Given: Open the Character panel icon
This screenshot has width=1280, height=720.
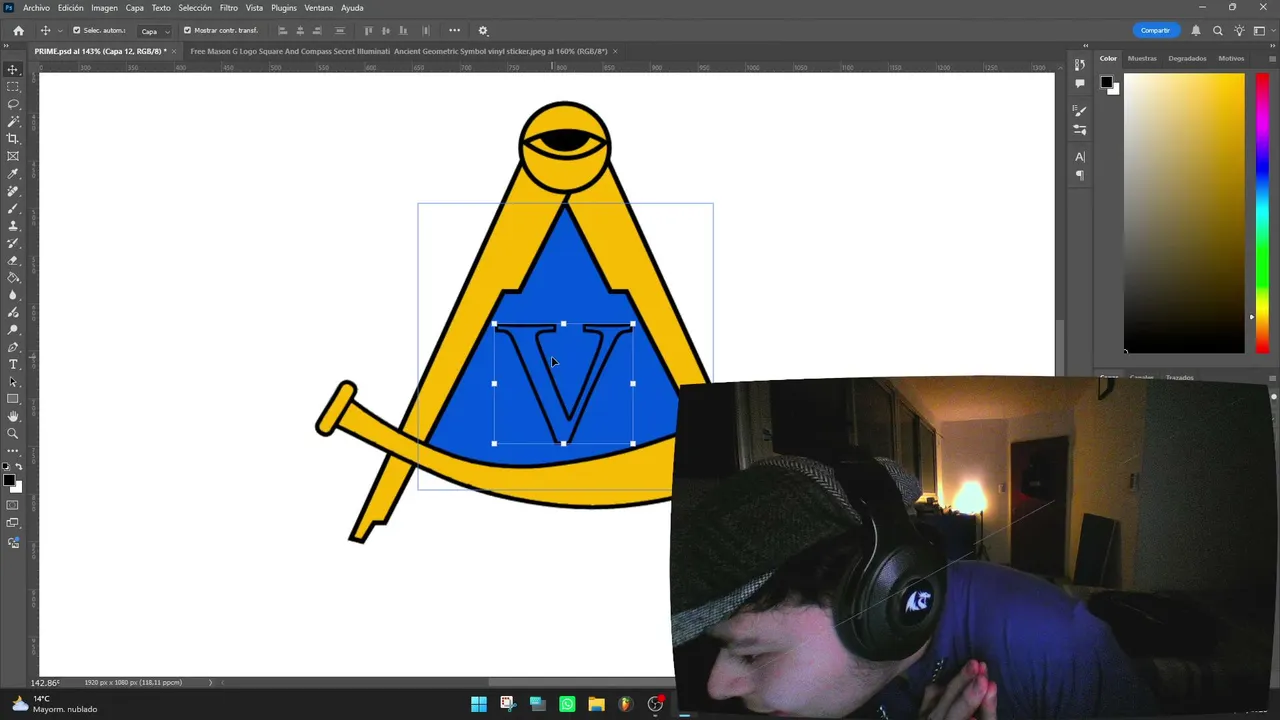Looking at the screenshot, I should pyautogui.click(x=1080, y=157).
